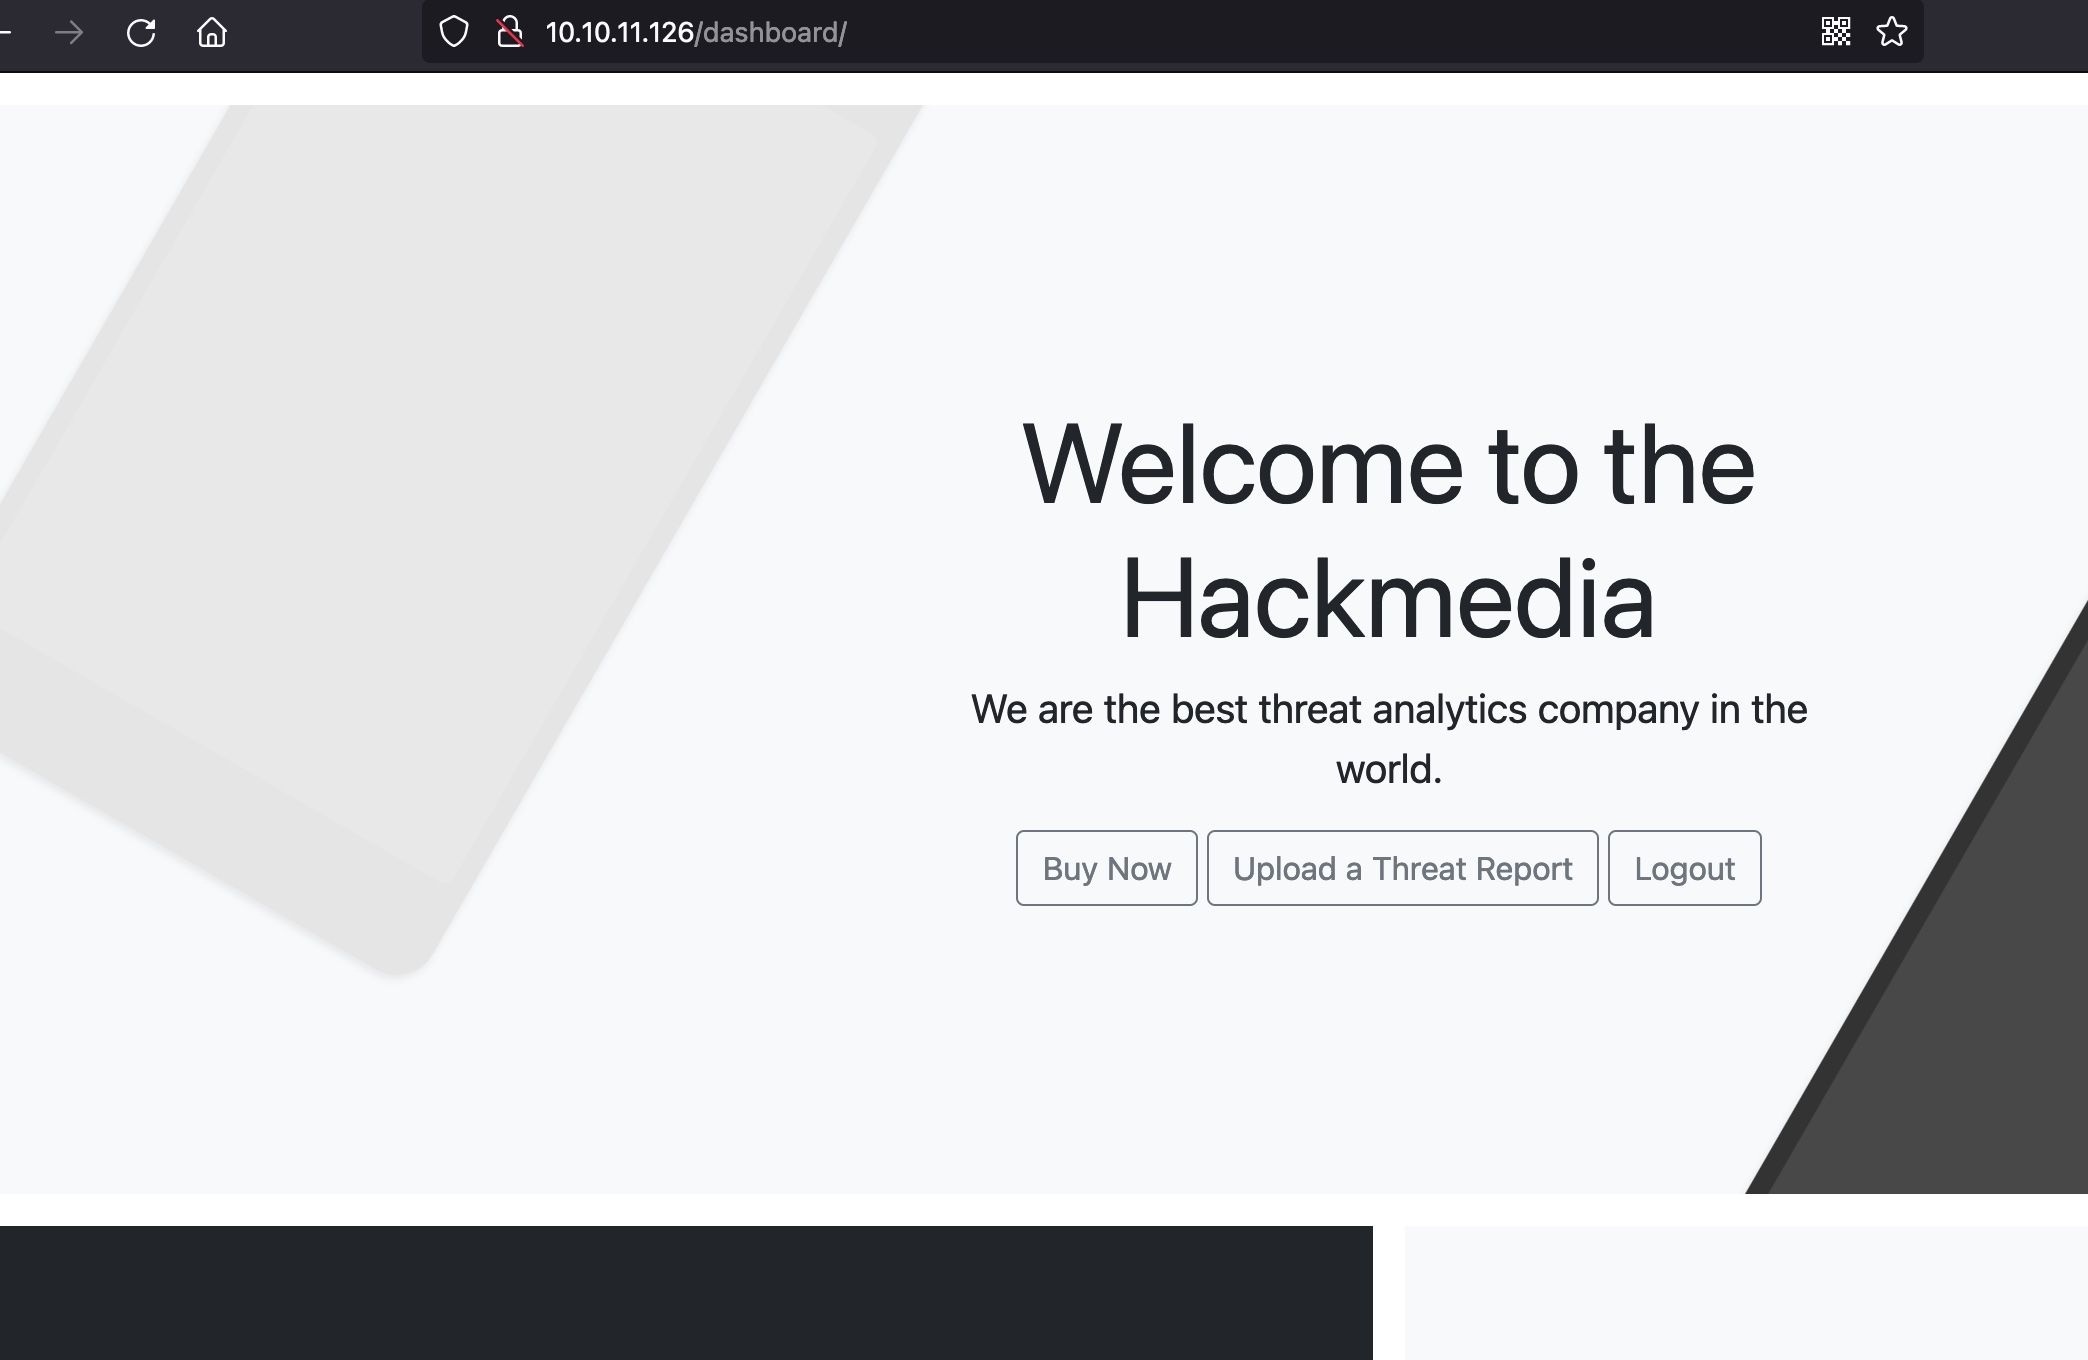
Task: Open the QR code generator icon
Action: click(1835, 32)
